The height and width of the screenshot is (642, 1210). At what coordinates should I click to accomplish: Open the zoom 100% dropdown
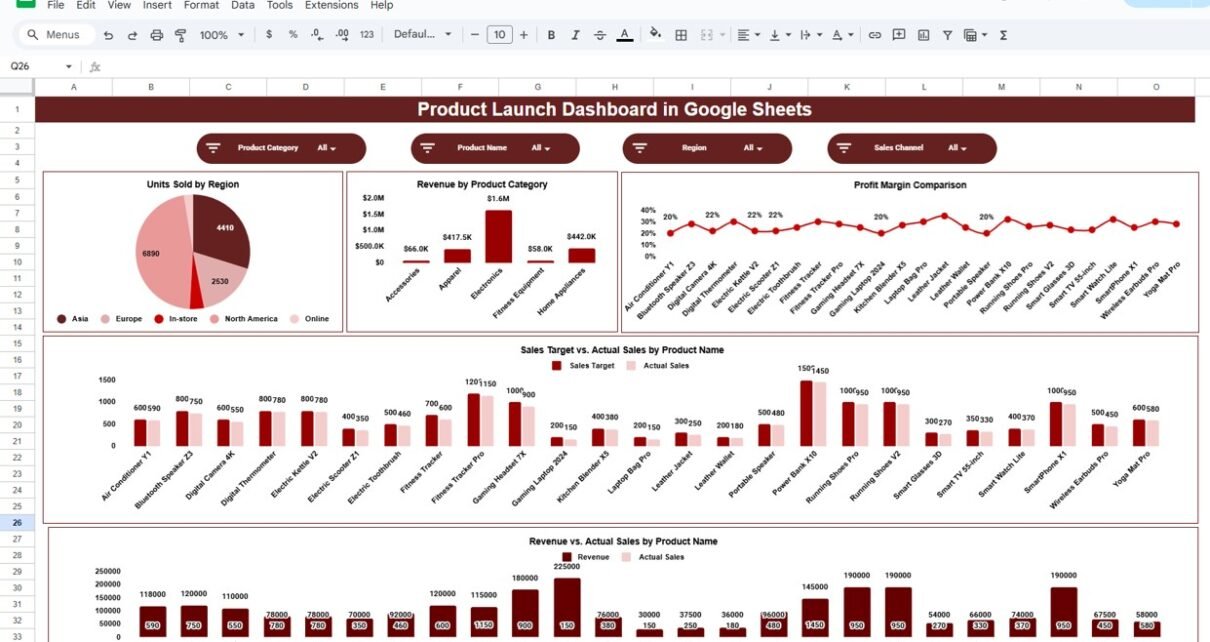pyautogui.click(x=221, y=35)
